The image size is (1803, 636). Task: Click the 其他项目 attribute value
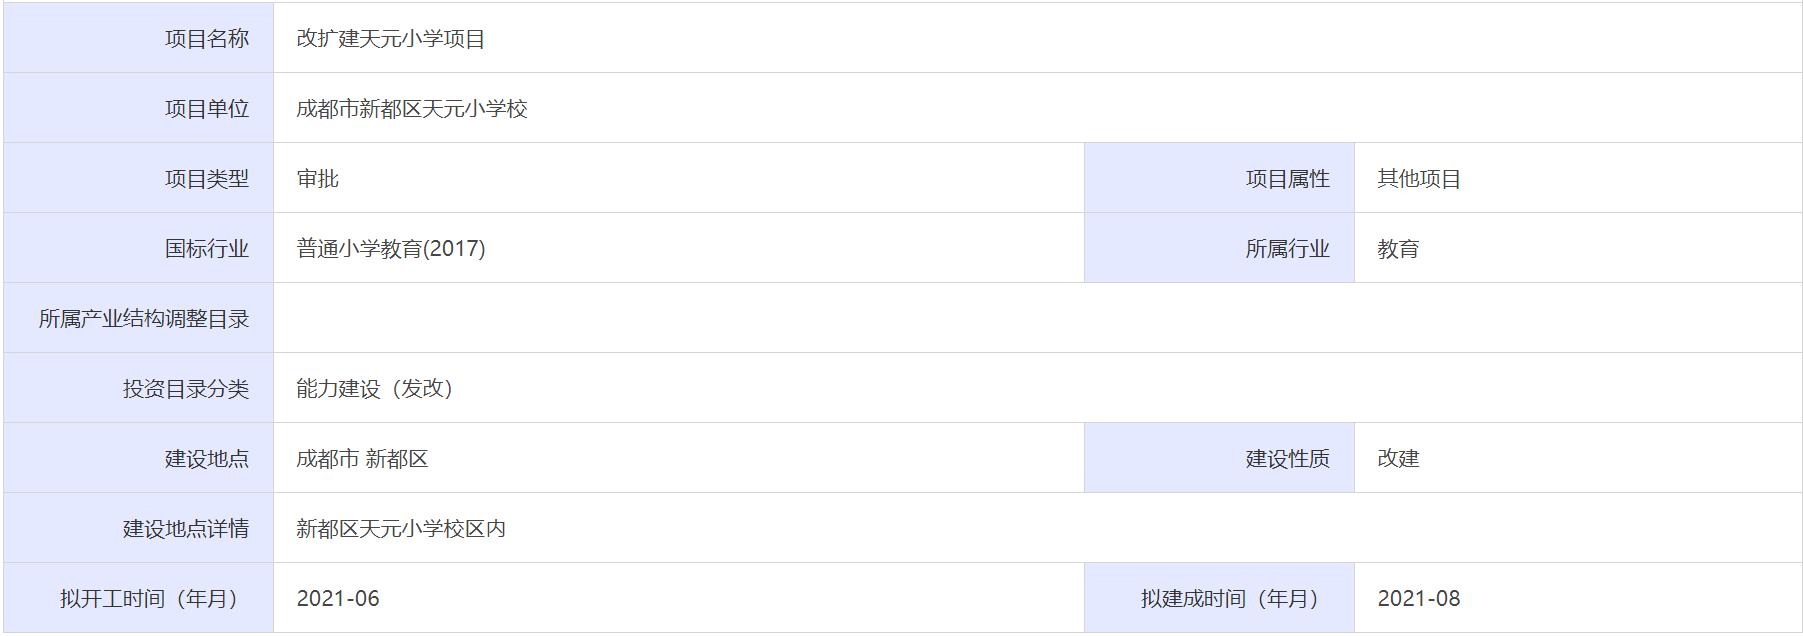pos(1419,179)
